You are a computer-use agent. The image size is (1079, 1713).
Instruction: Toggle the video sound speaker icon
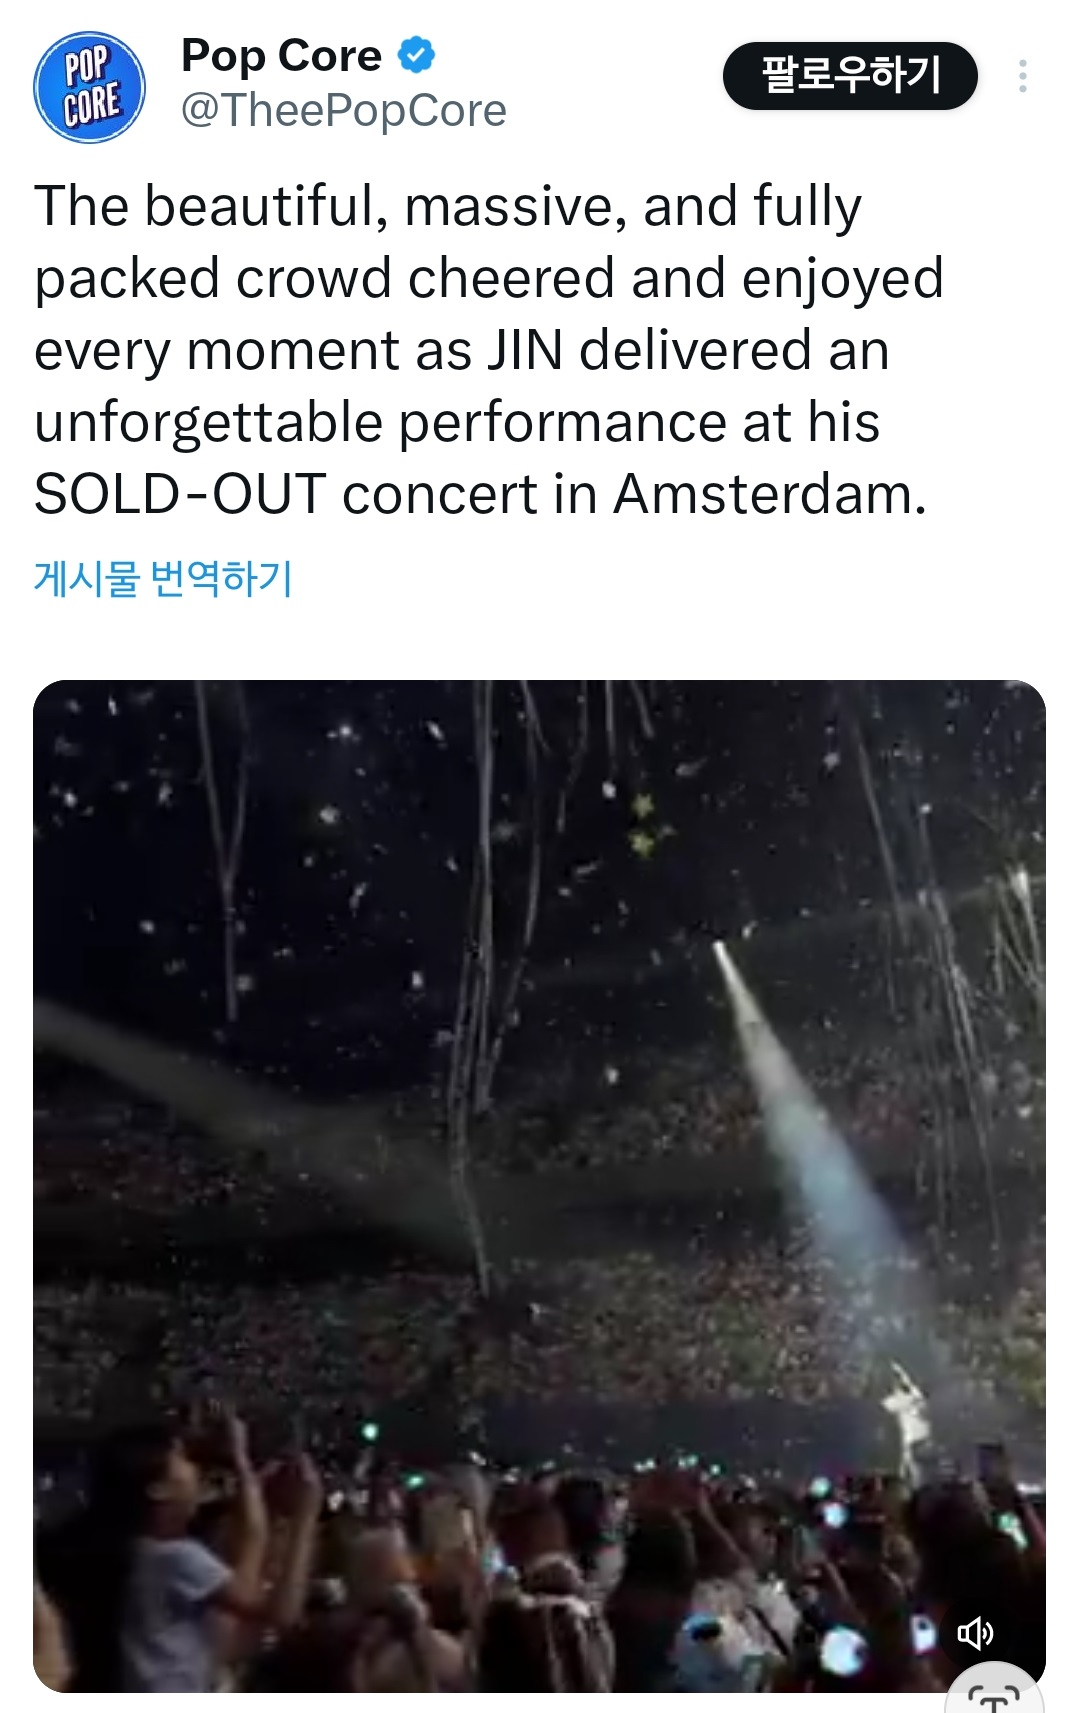(x=974, y=1633)
